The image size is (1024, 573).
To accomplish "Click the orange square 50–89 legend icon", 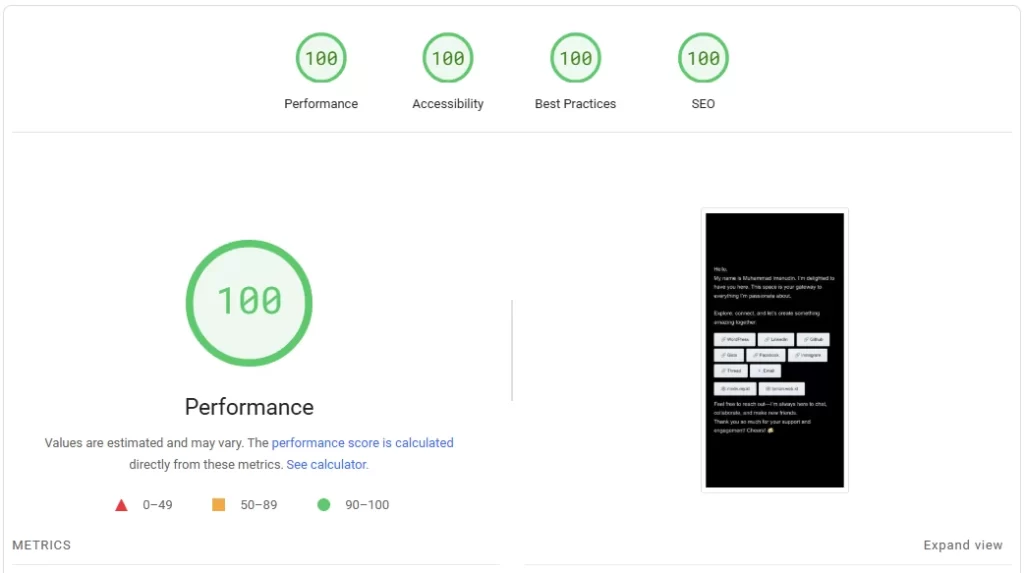I will pos(218,505).
